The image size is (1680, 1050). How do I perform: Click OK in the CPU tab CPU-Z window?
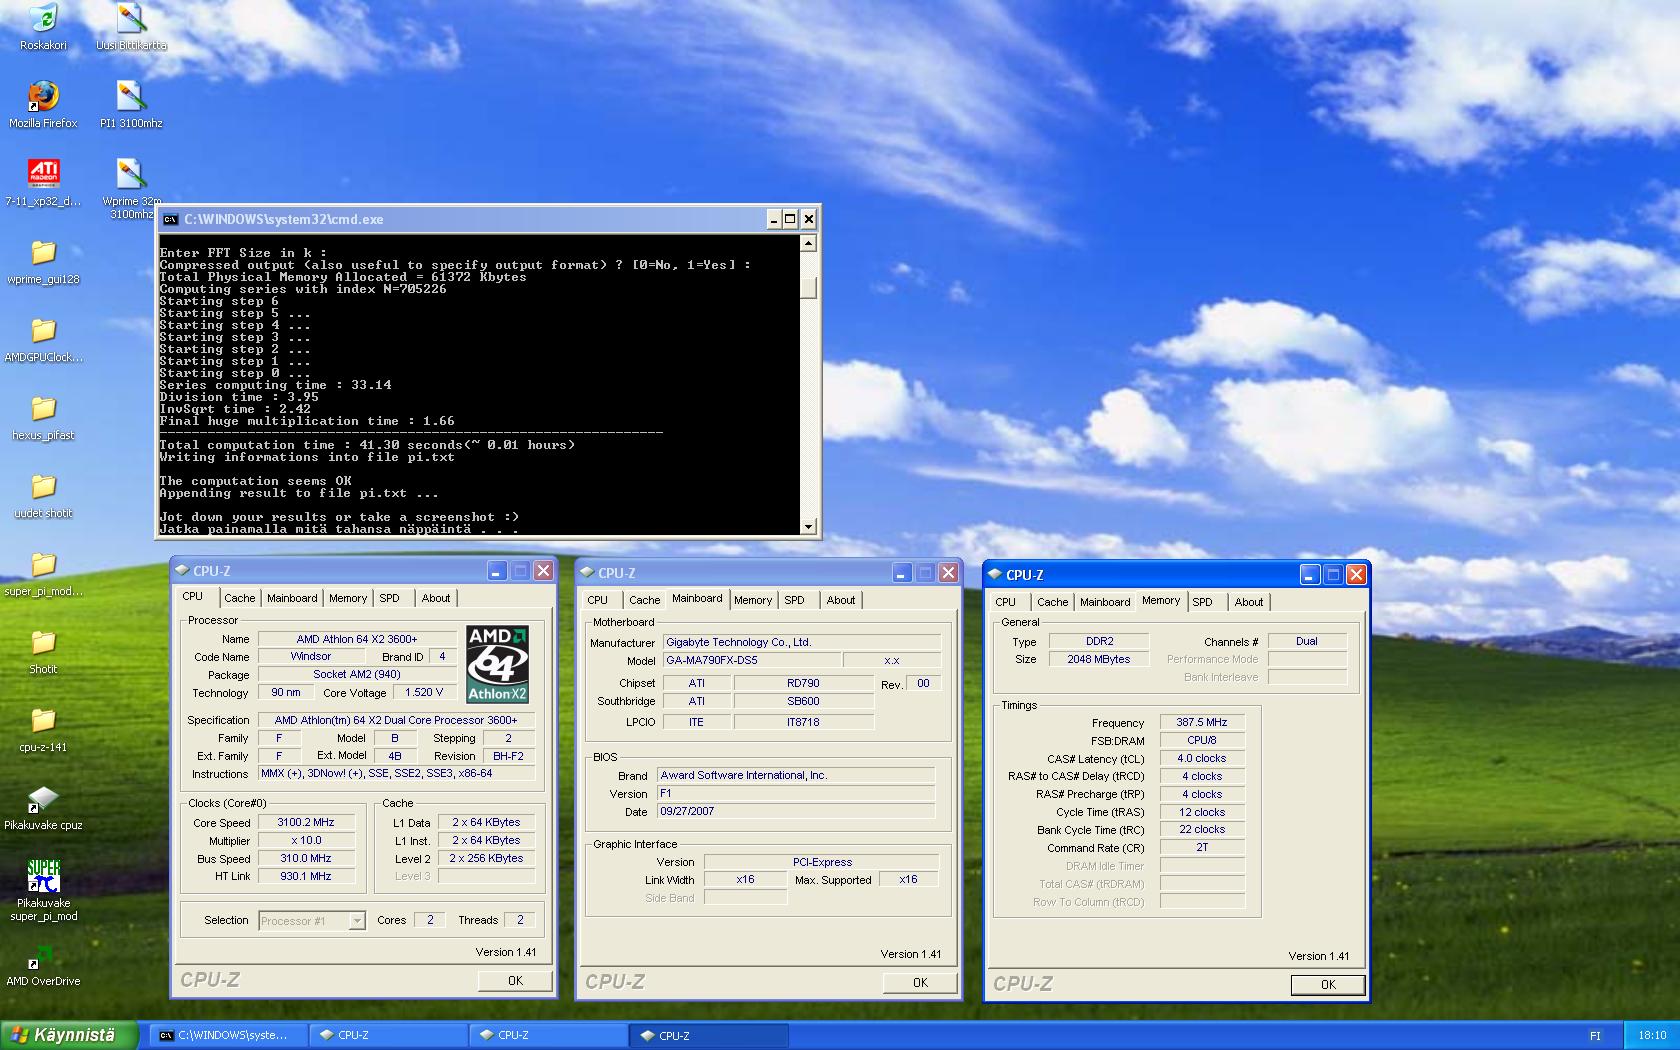coord(515,981)
